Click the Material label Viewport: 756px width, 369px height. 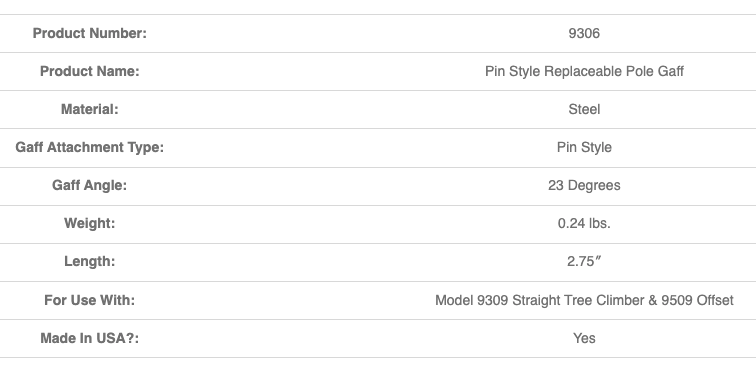pos(90,109)
